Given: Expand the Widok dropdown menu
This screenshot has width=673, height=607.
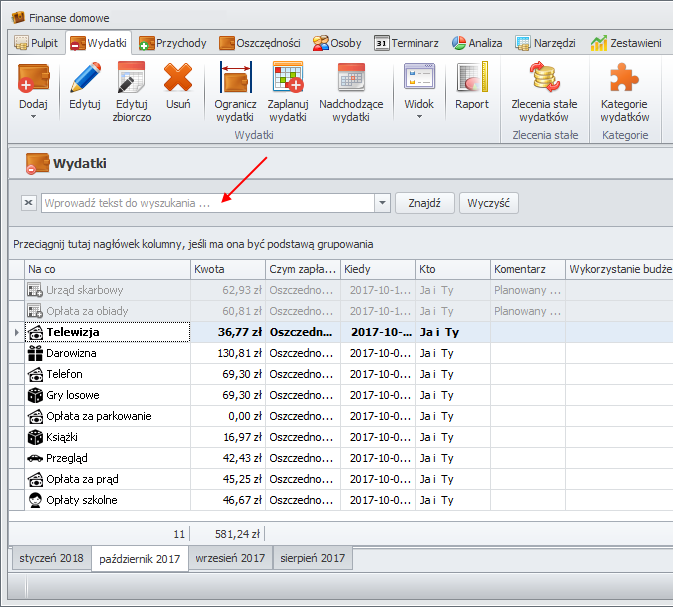Looking at the screenshot, I should coord(419,117).
